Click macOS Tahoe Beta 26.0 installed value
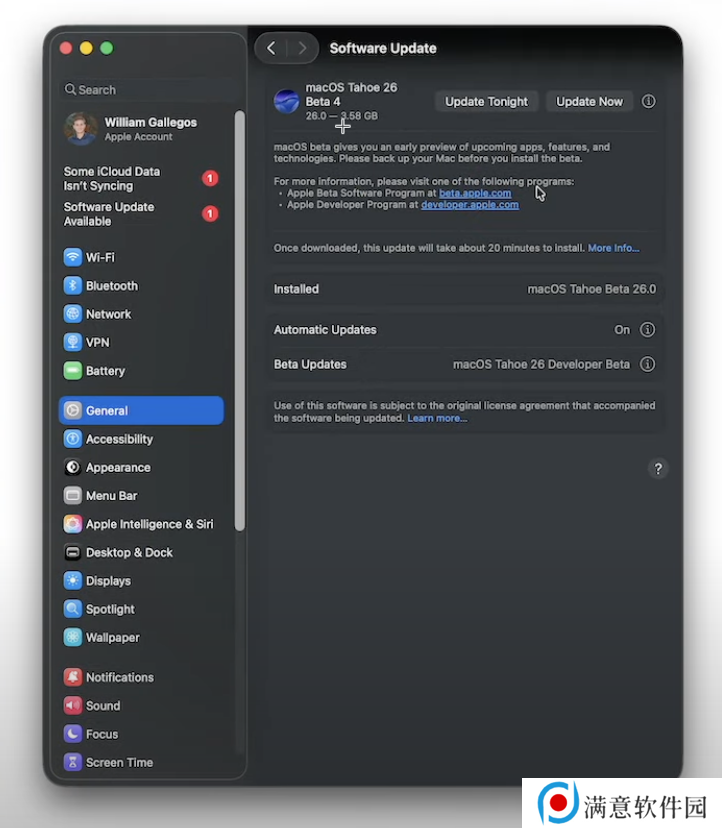 (x=592, y=289)
